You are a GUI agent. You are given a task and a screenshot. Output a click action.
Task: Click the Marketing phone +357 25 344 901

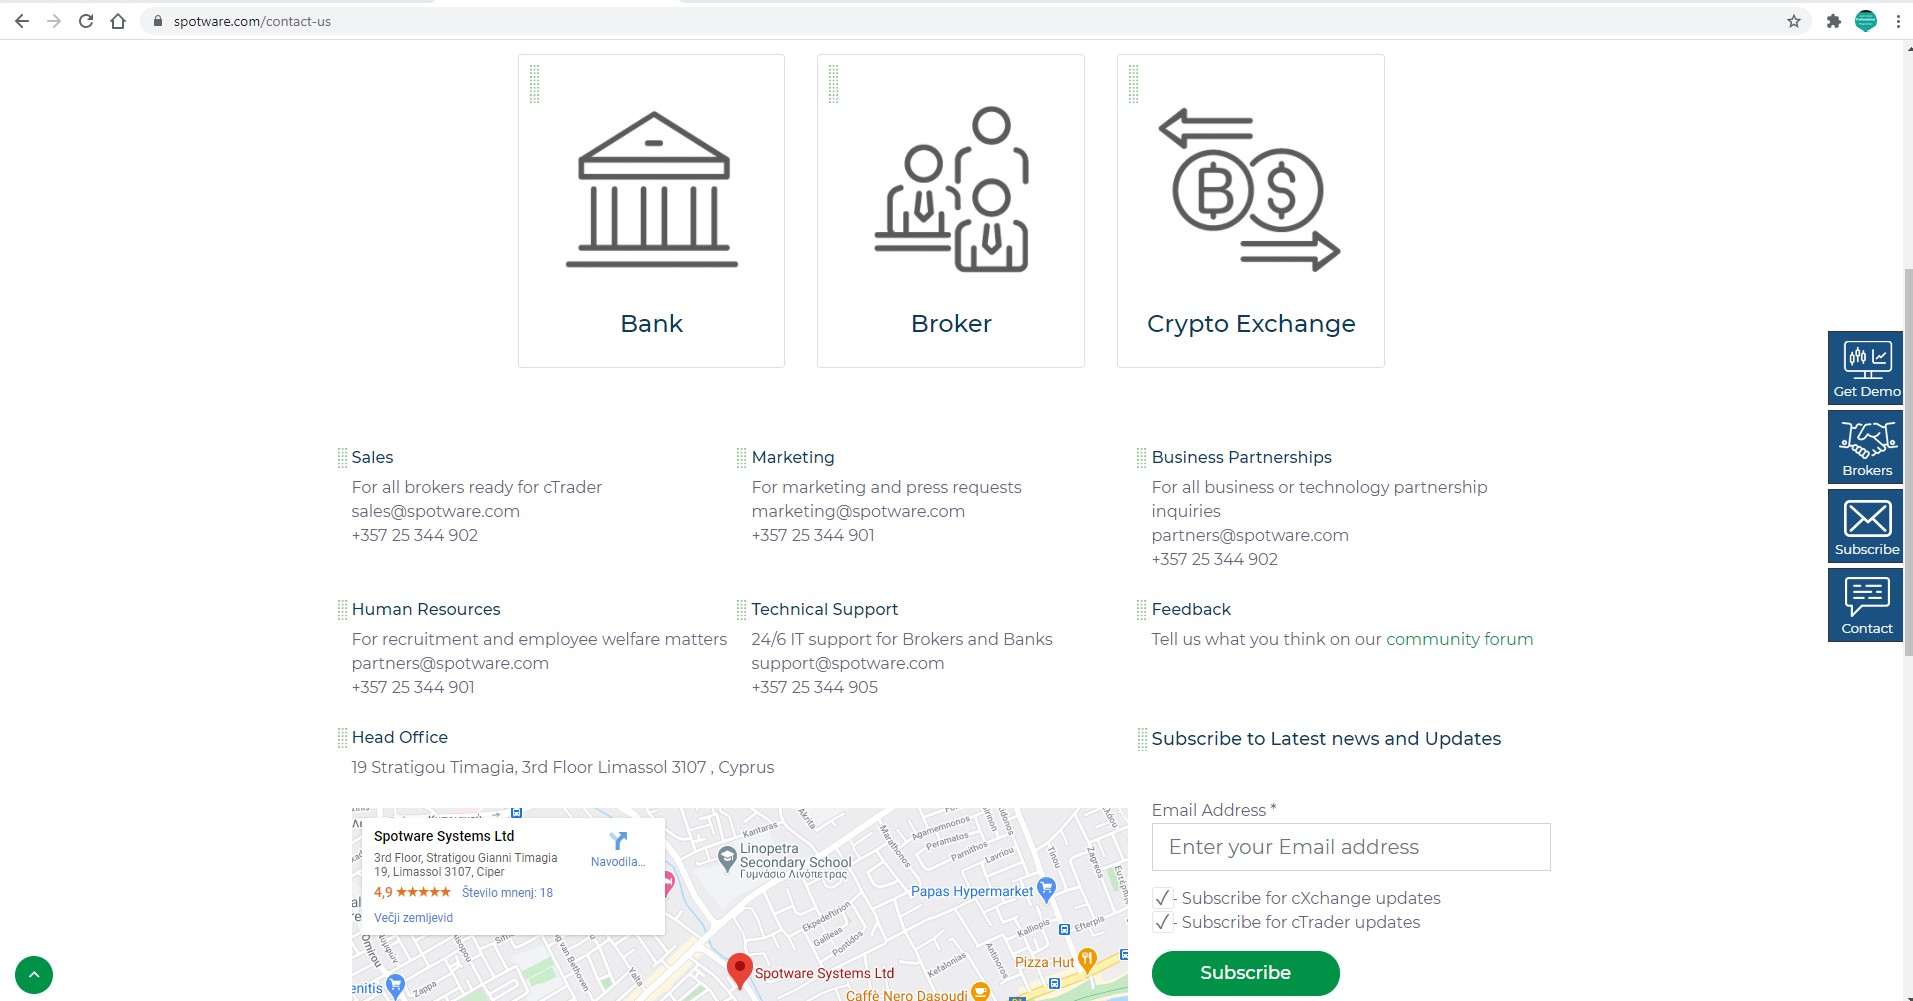coord(813,535)
